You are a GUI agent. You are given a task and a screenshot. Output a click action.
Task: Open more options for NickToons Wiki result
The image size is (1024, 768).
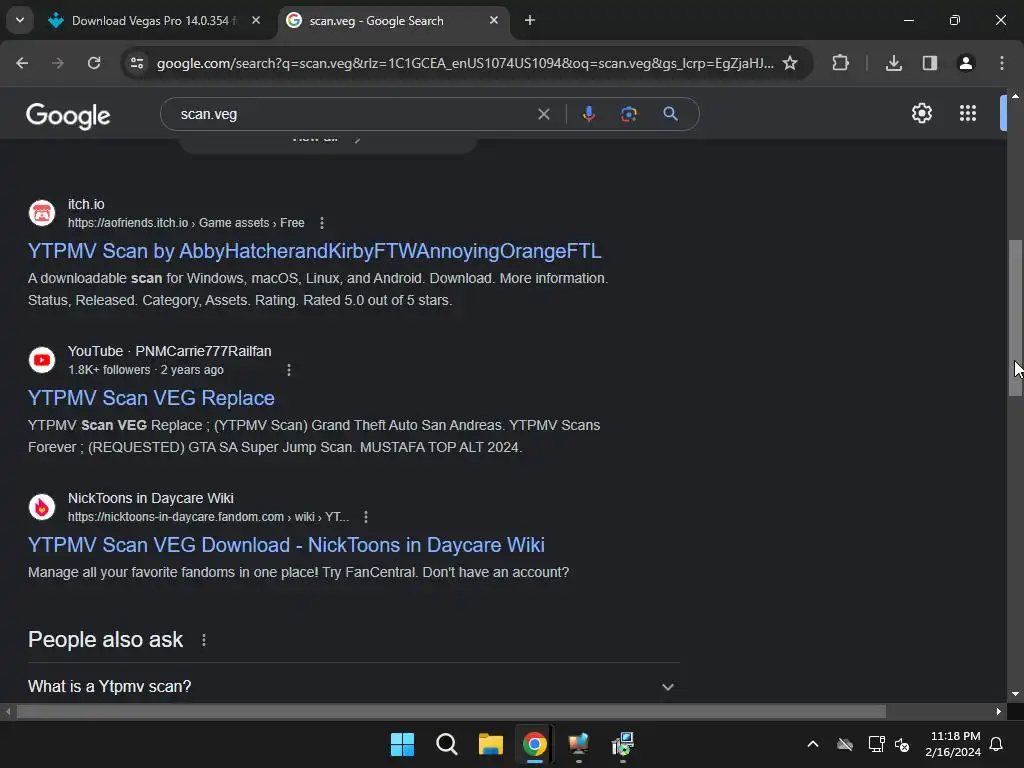coord(366,517)
